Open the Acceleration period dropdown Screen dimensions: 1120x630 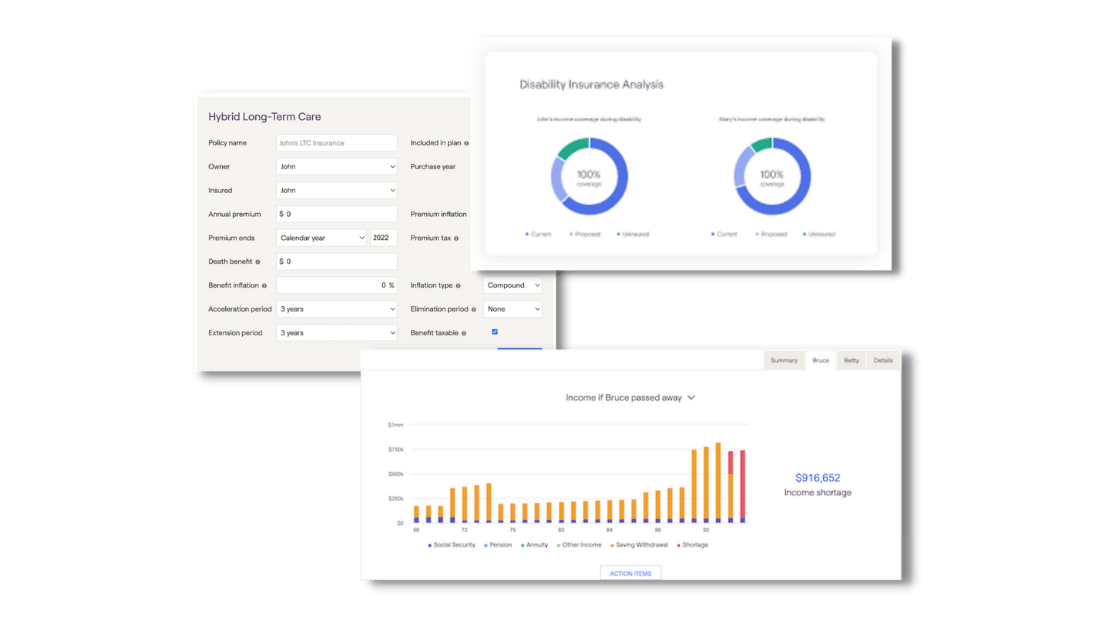pyautogui.click(x=336, y=309)
